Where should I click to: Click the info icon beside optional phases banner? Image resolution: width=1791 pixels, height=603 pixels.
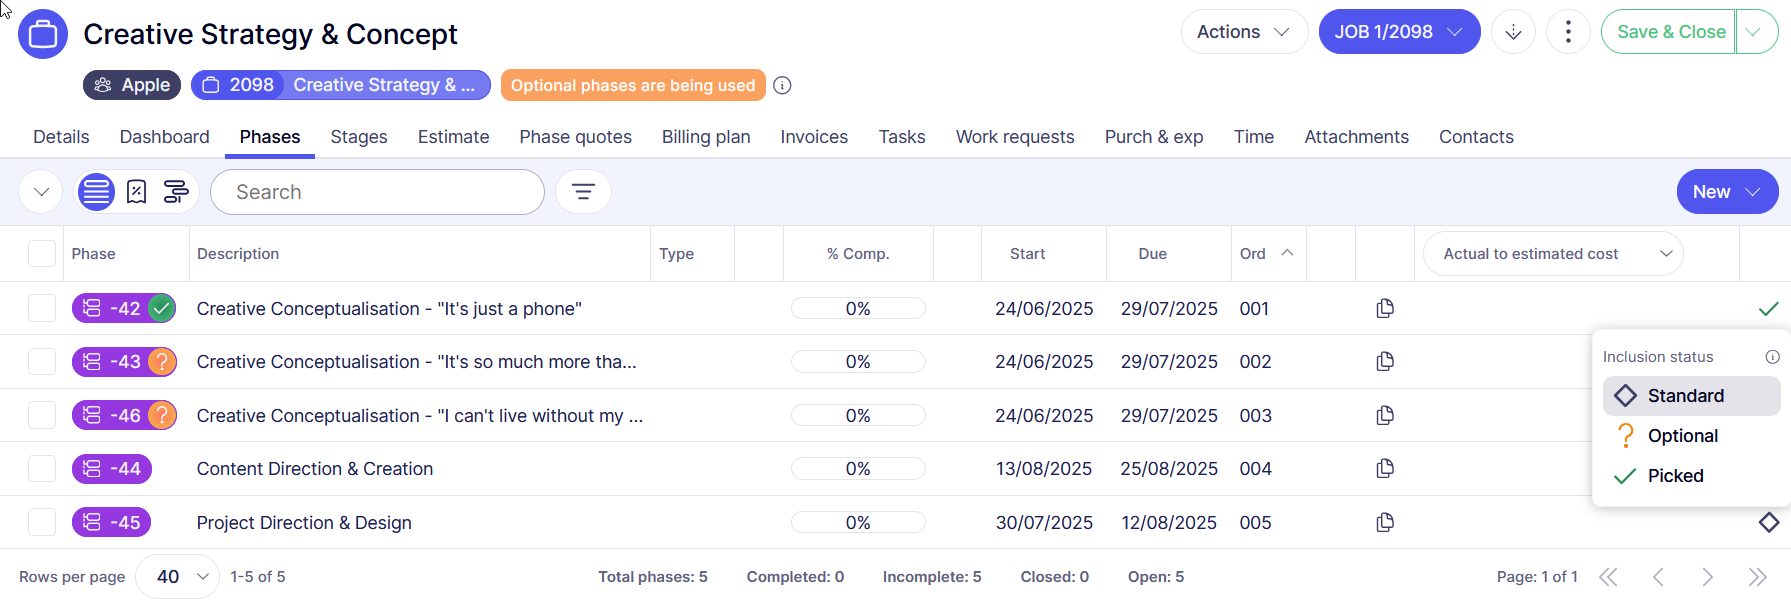click(x=782, y=86)
